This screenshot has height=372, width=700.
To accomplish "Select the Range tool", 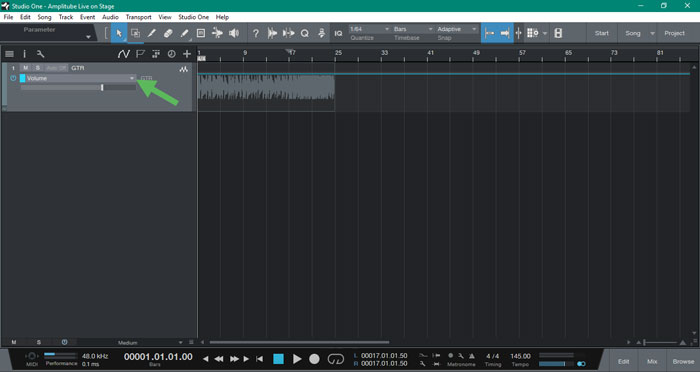I will (x=135, y=33).
